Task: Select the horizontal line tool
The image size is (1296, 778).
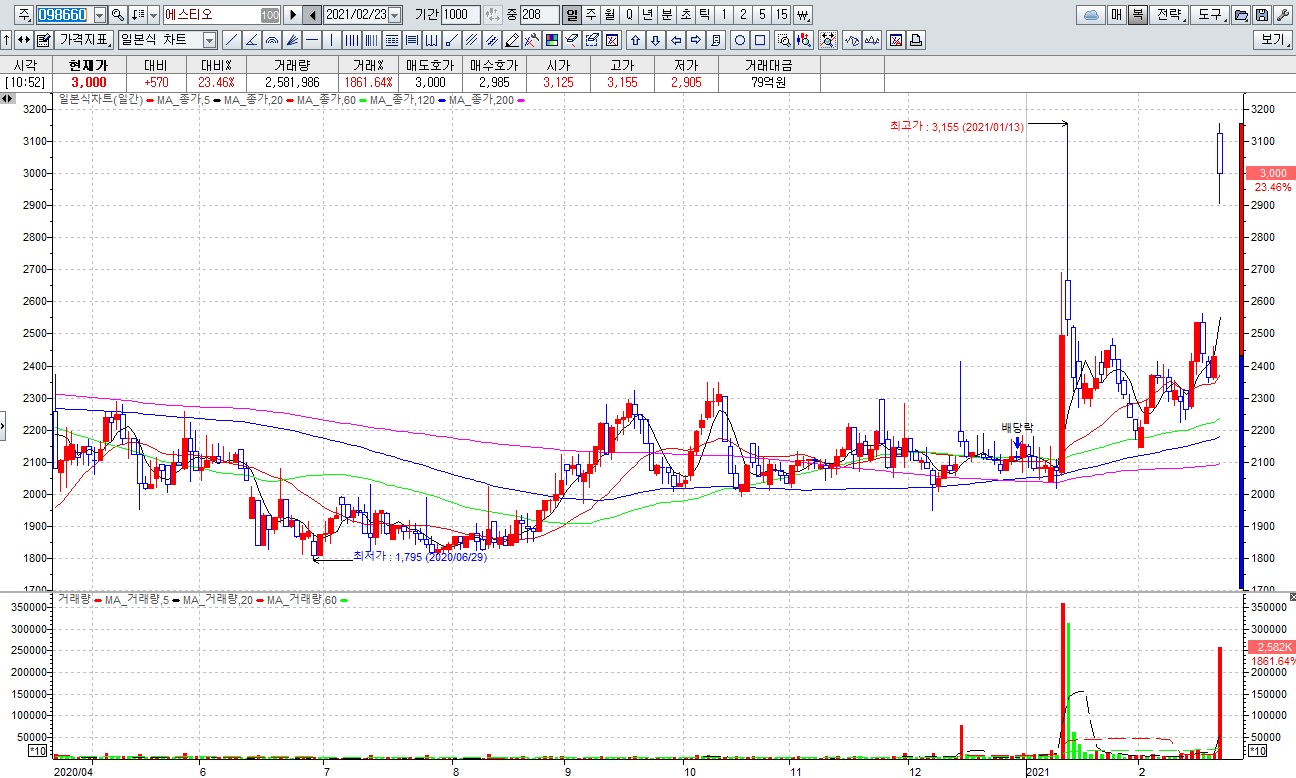Action: tap(311, 40)
